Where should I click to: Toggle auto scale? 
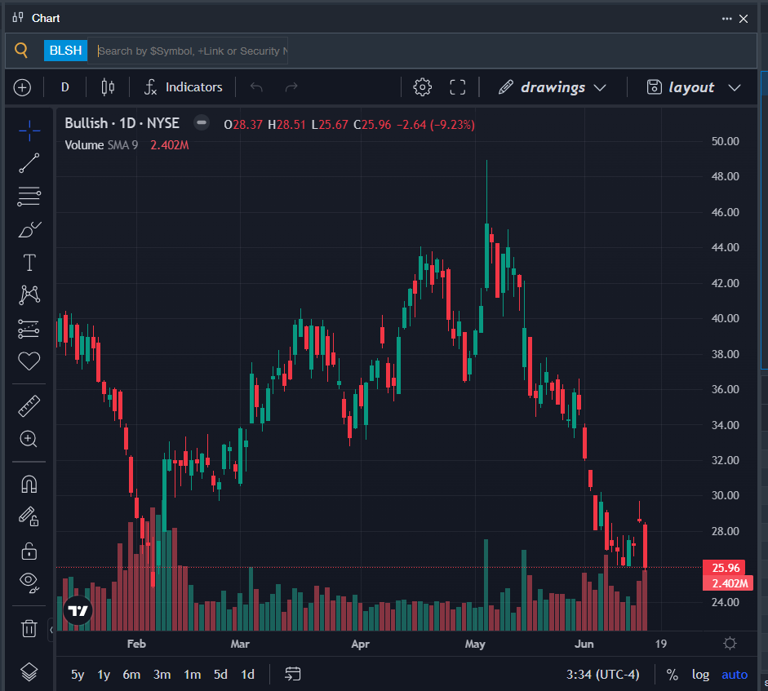(x=734, y=674)
